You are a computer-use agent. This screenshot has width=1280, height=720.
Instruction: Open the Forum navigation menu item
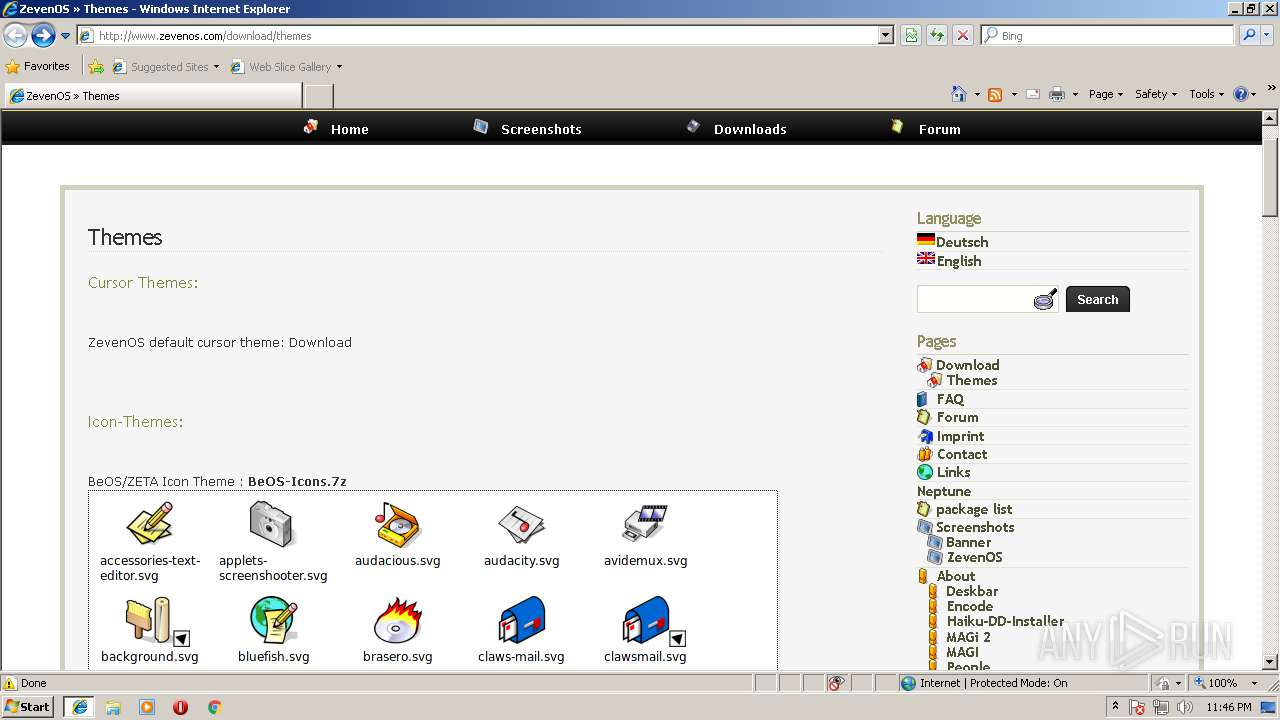939,129
